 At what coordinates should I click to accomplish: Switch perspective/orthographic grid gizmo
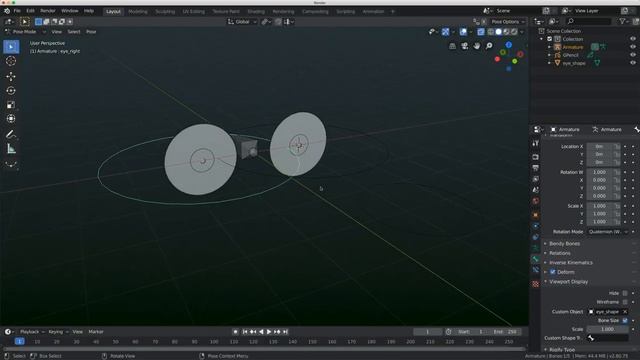click(452, 46)
